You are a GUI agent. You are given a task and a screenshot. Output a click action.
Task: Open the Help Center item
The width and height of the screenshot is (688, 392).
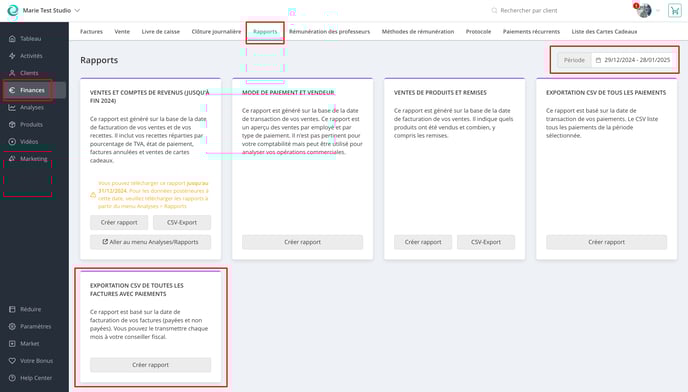tap(36, 378)
